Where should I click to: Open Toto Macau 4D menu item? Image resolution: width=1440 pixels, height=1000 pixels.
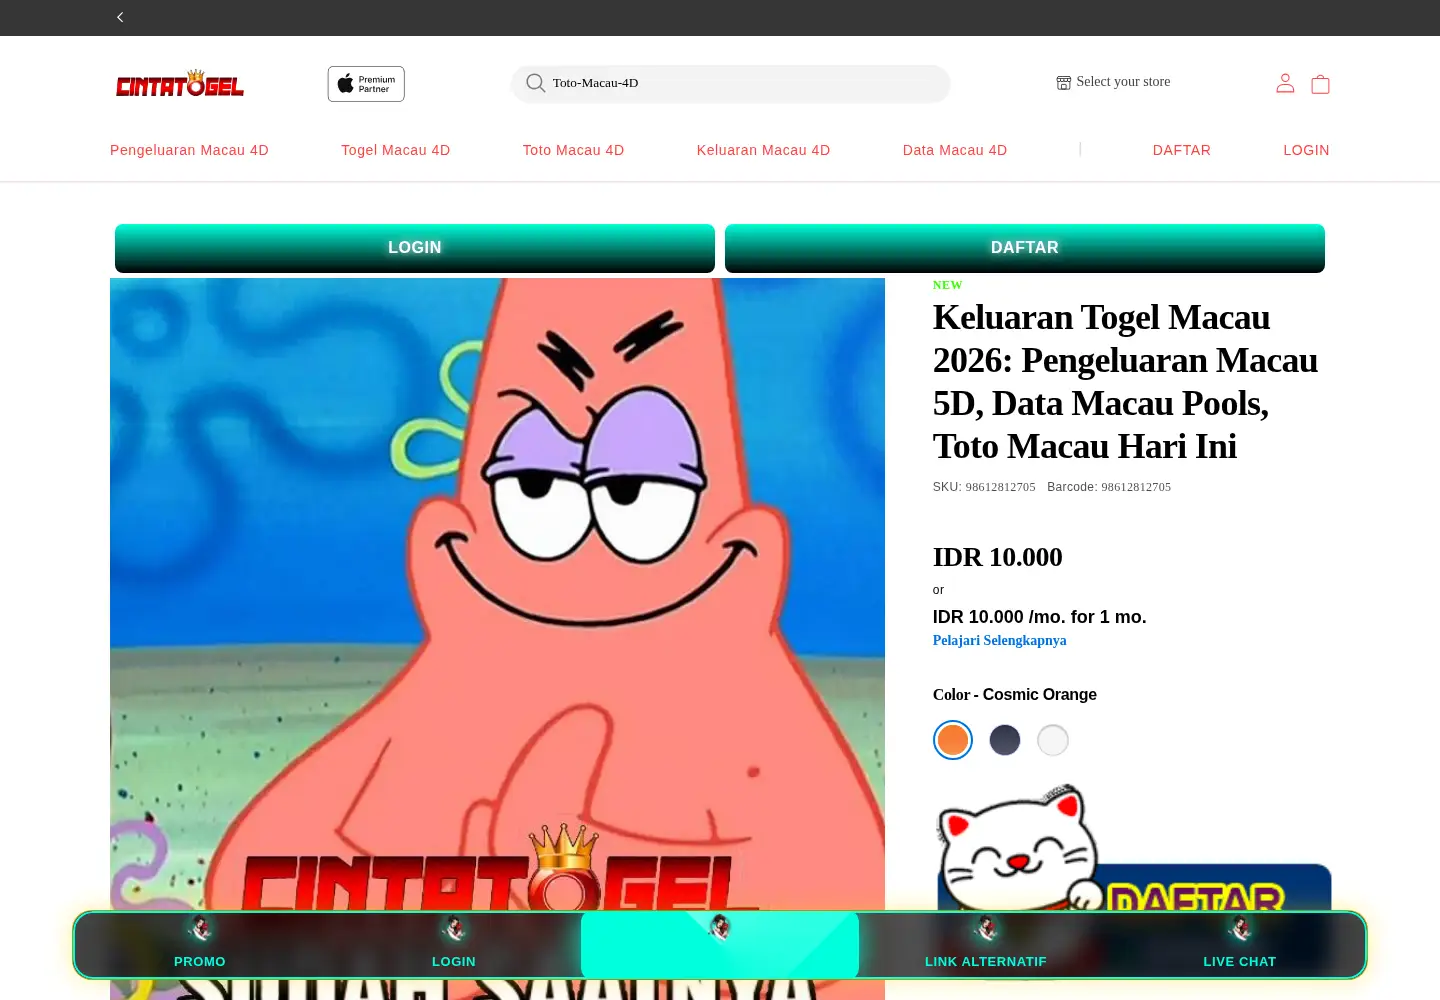tap(573, 150)
